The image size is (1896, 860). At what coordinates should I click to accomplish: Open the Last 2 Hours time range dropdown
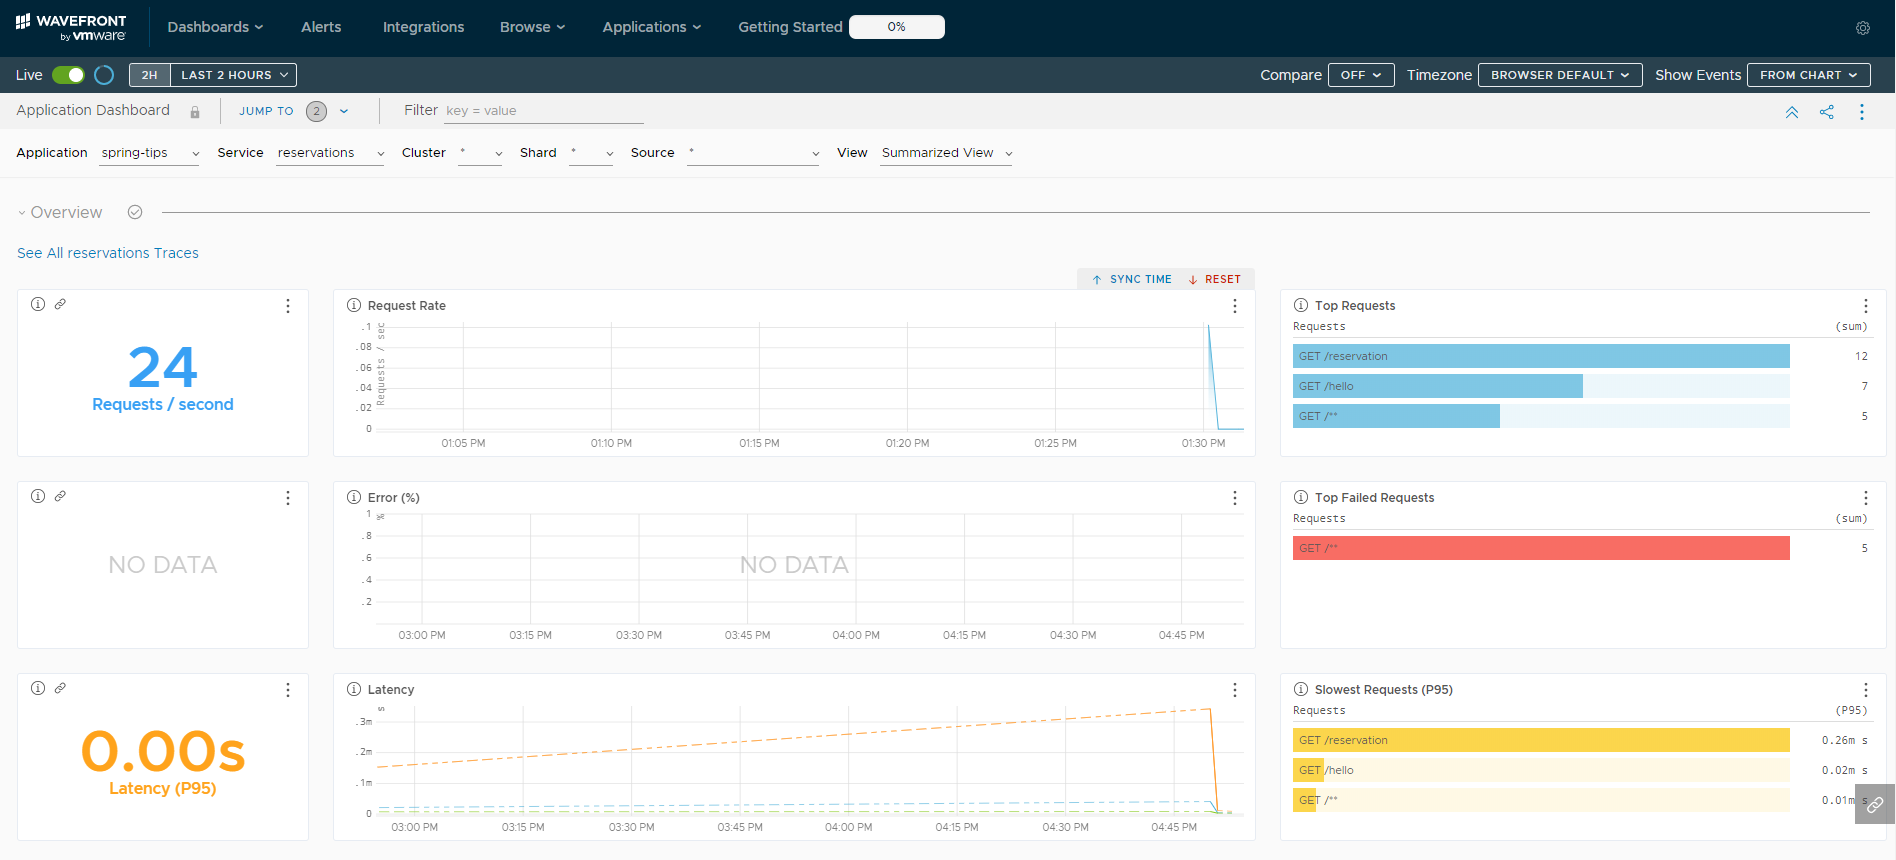pos(234,75)
